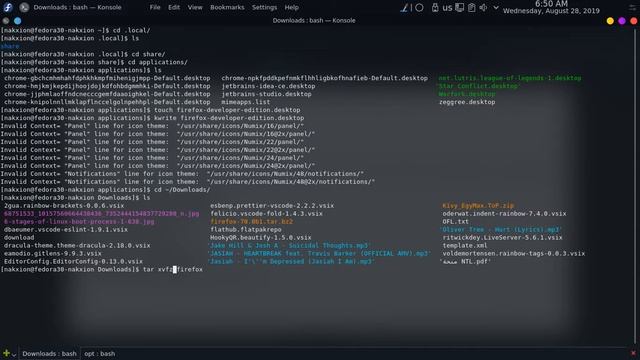Viewport: 640px width, 360px height.
Task: Click the 'Warfork.desktop' green entry
Action: tap(467, 94)
